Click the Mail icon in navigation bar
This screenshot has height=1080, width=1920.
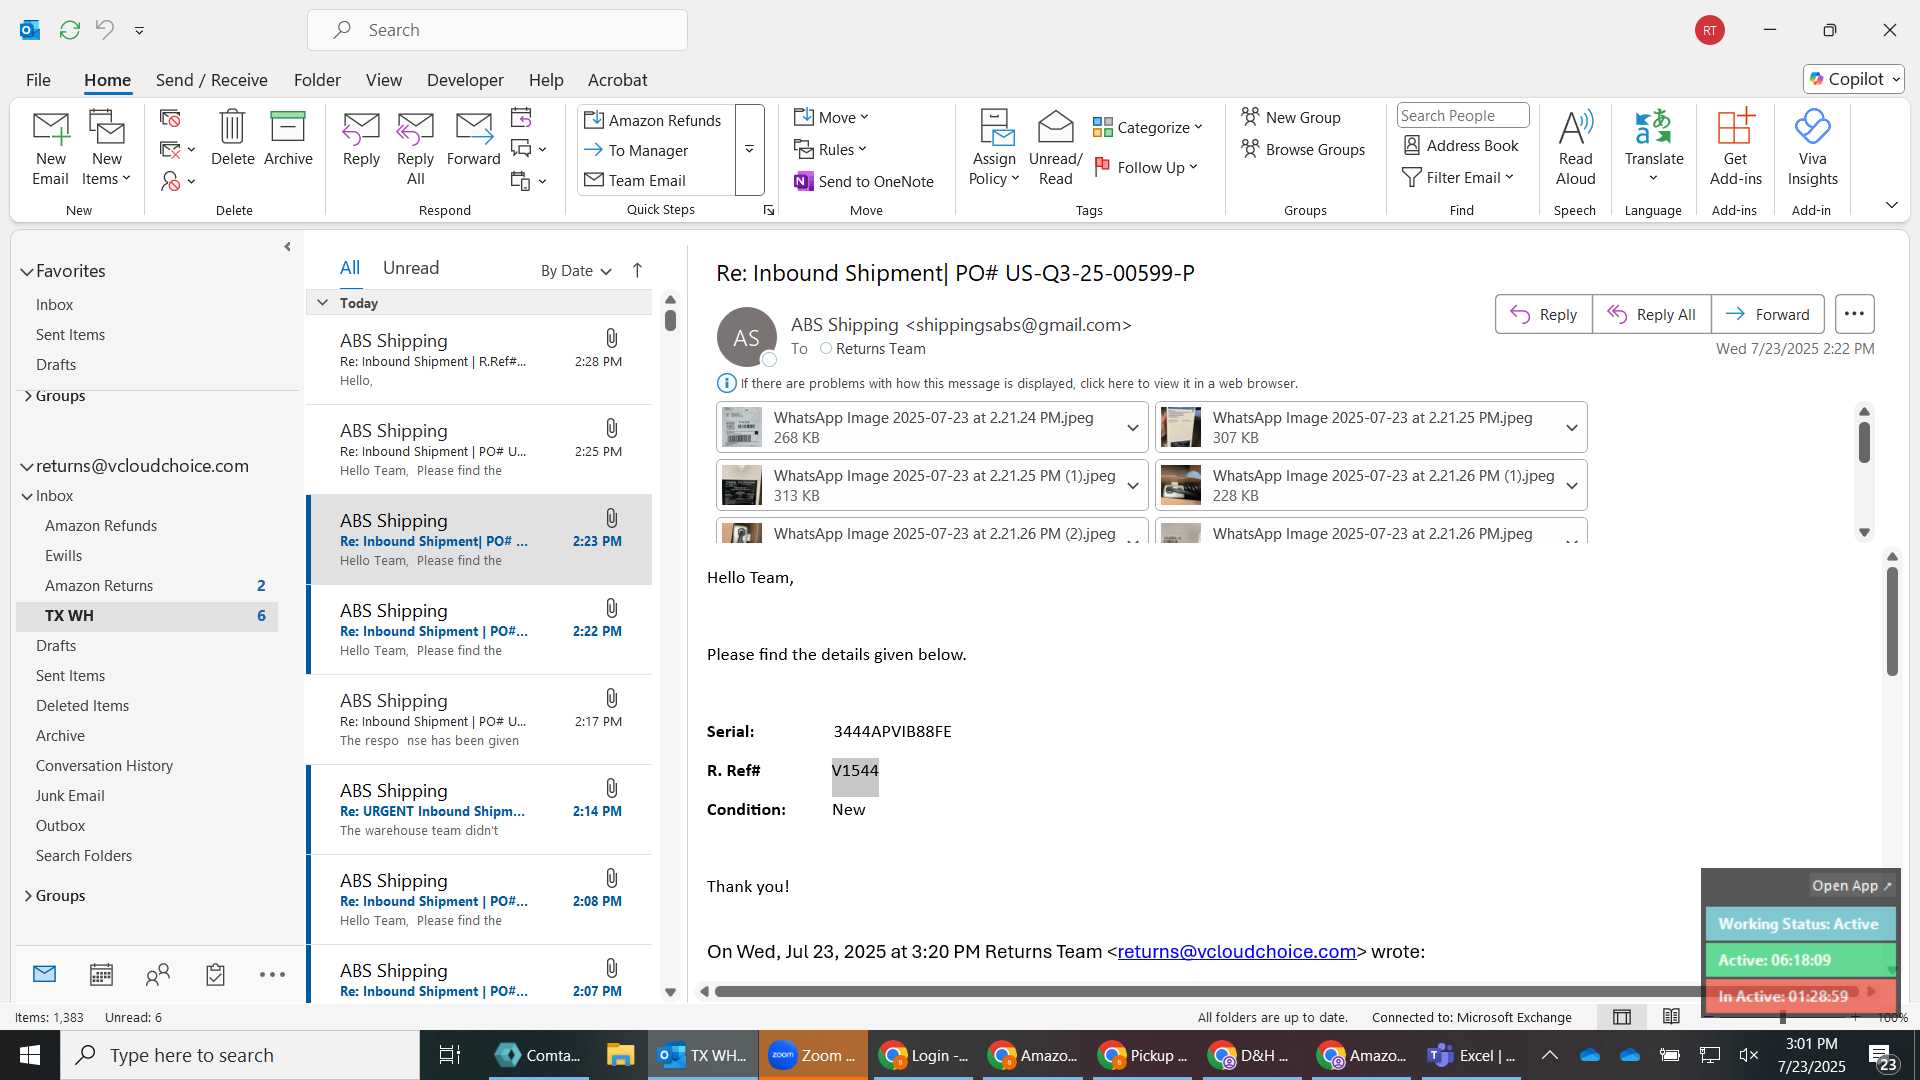(x=44, y=974)
